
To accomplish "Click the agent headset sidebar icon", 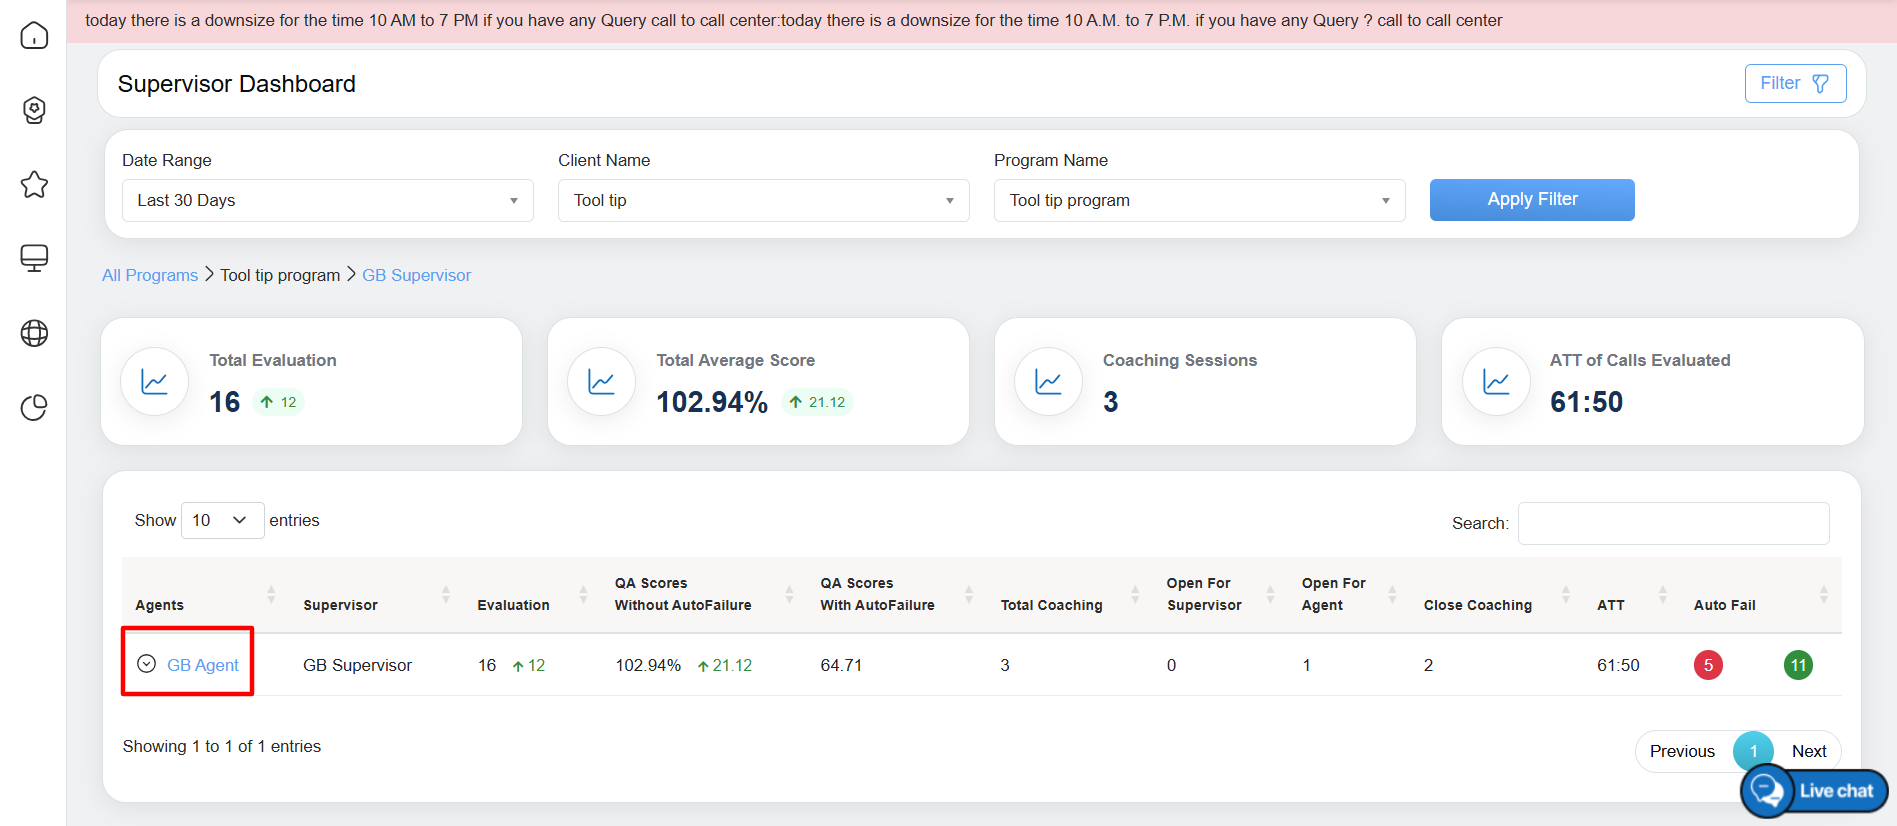I will click(34, 110).
